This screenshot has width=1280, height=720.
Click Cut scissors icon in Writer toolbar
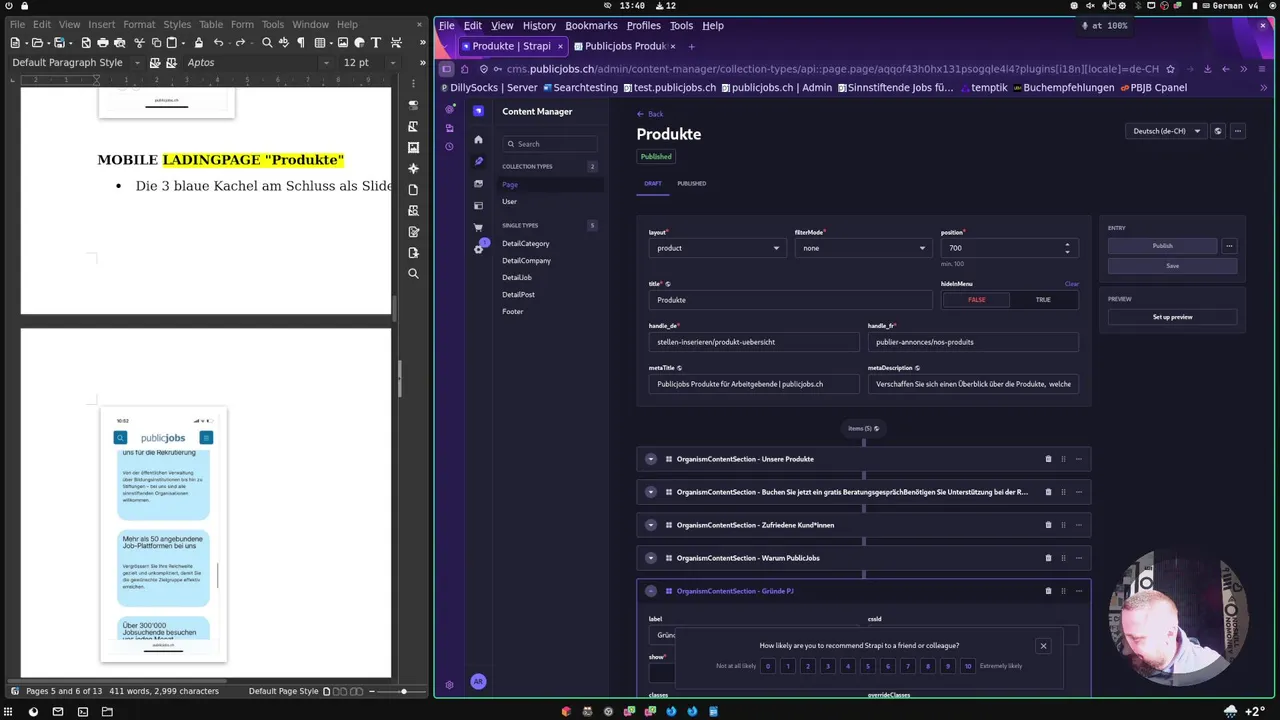[x=140, y=43]
